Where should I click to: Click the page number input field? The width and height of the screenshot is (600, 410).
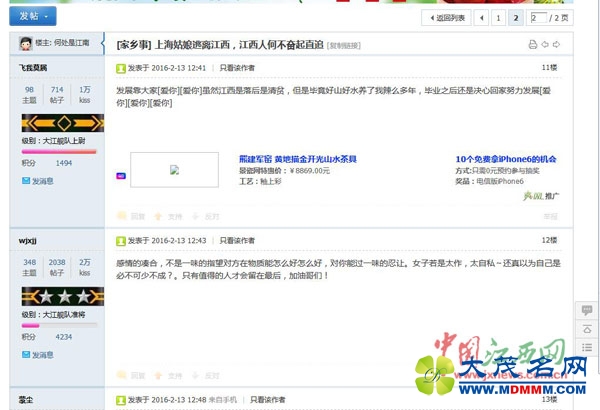538,18
